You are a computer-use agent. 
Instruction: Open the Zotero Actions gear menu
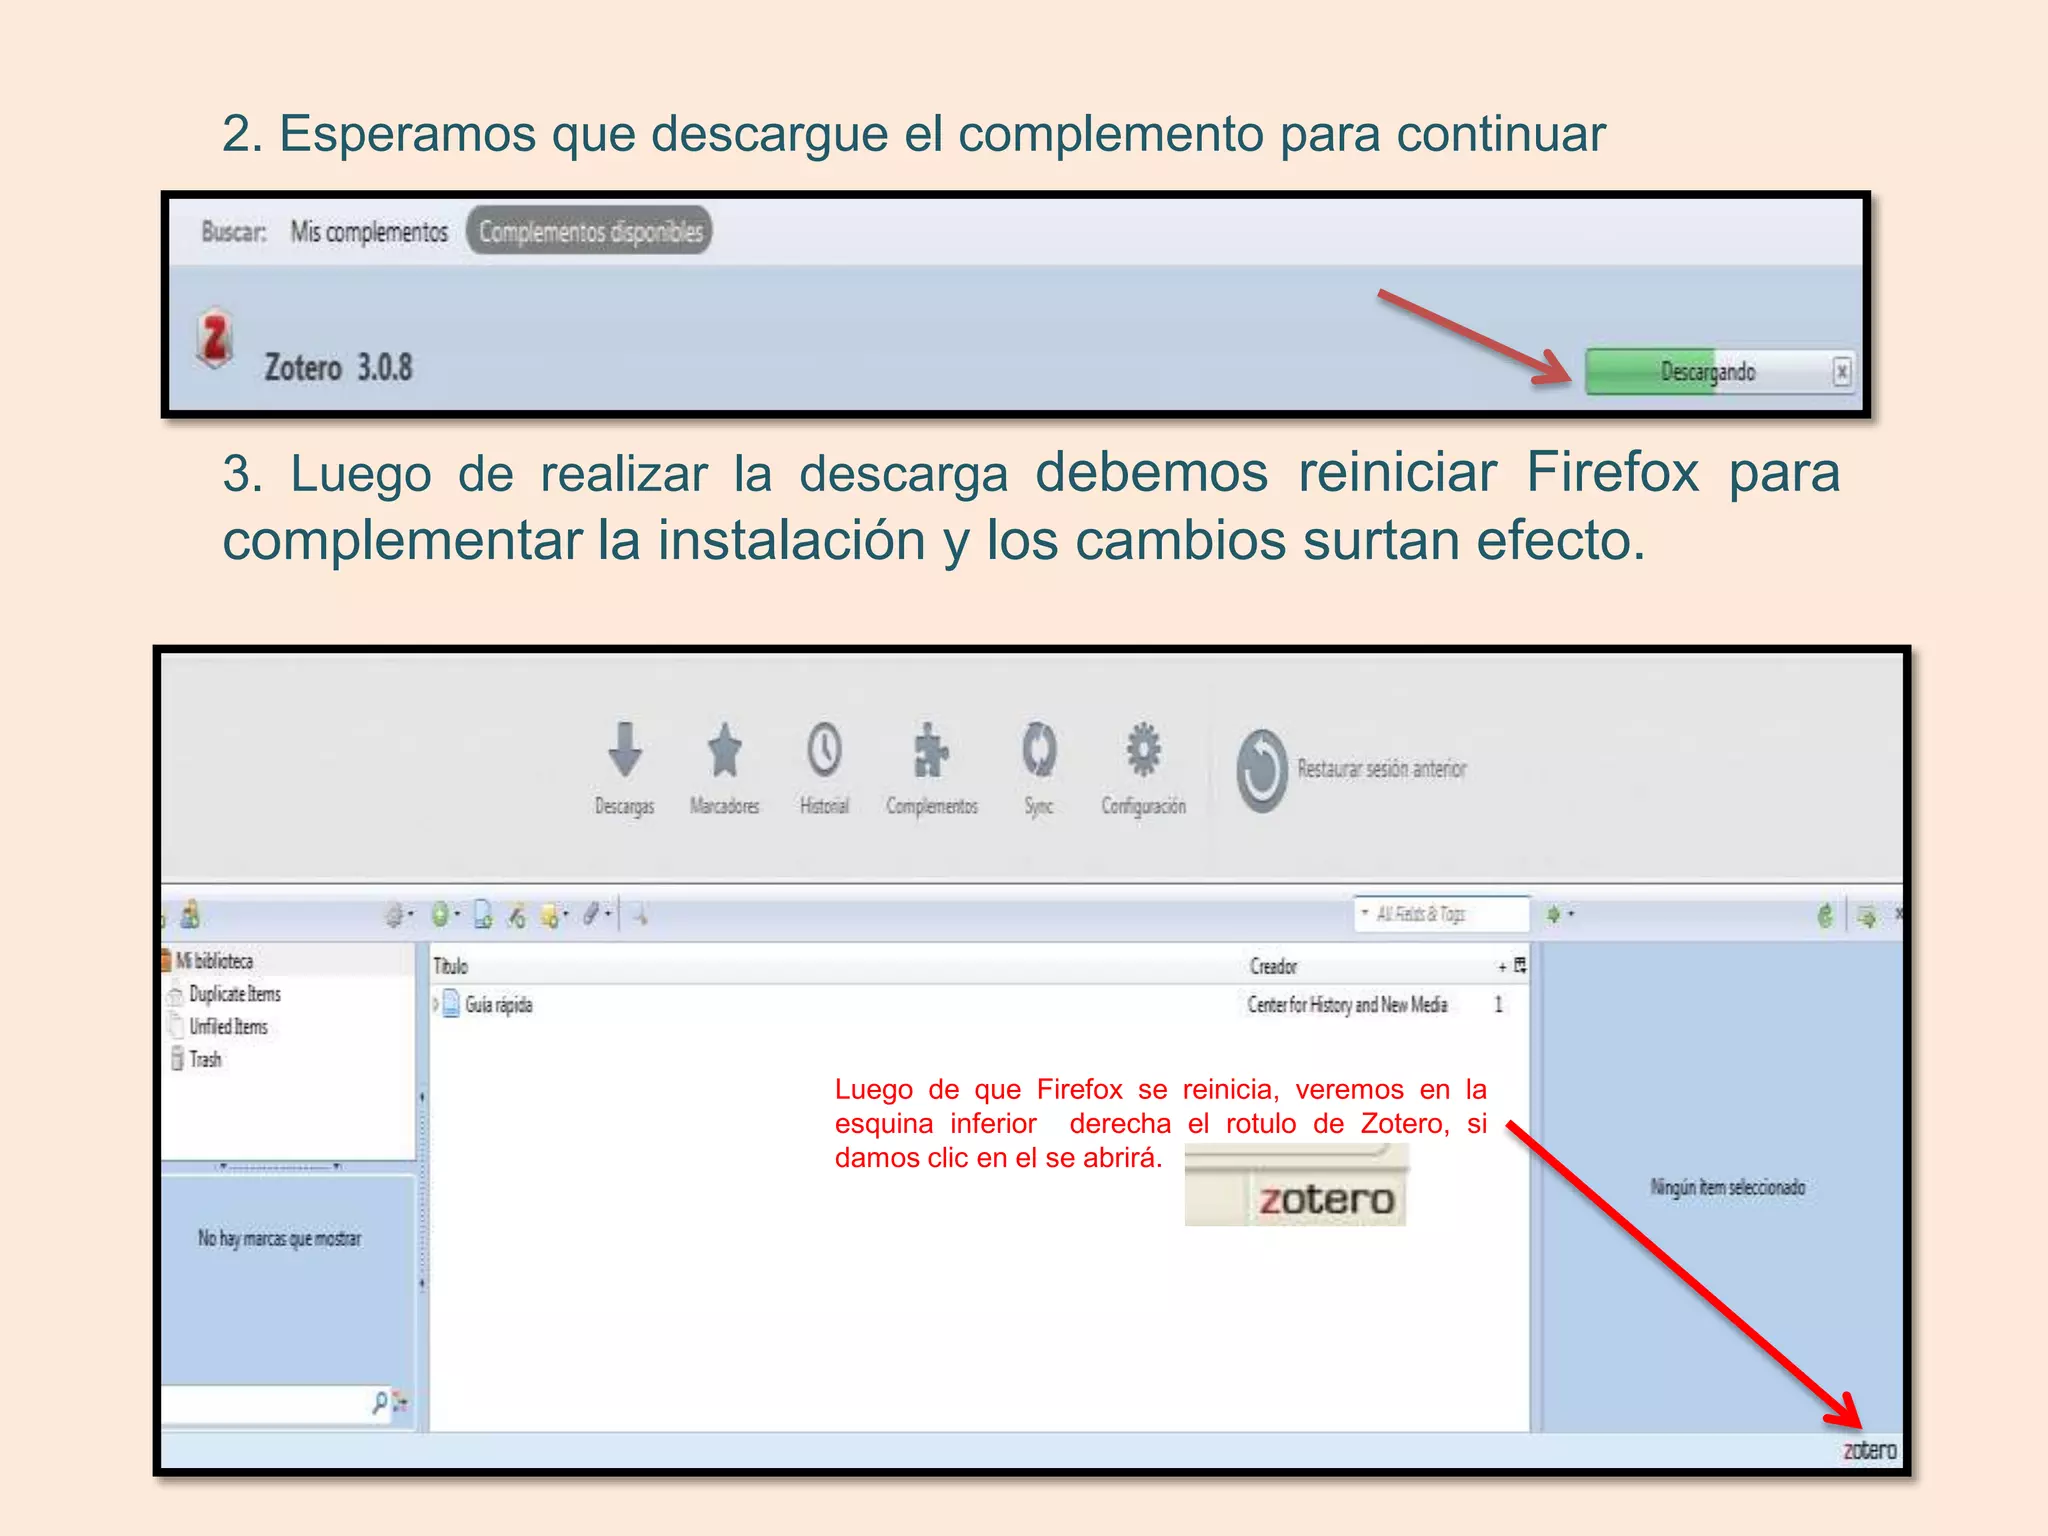[399, 915]
